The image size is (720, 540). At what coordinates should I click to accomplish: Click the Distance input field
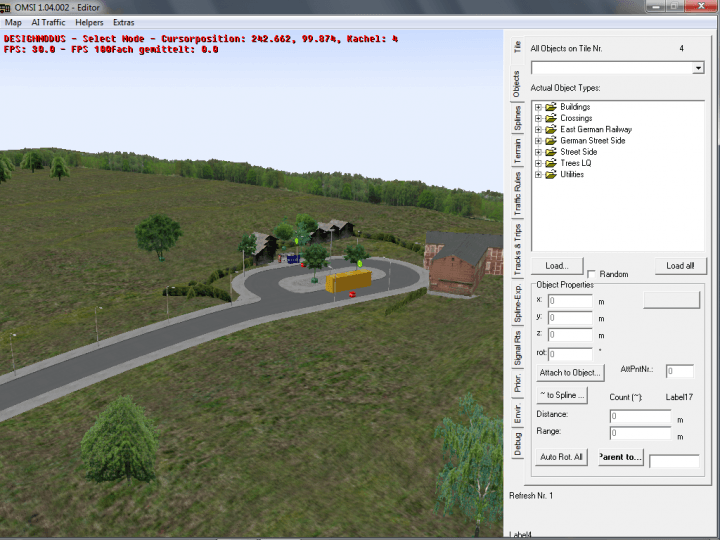[x=640, y=416]
